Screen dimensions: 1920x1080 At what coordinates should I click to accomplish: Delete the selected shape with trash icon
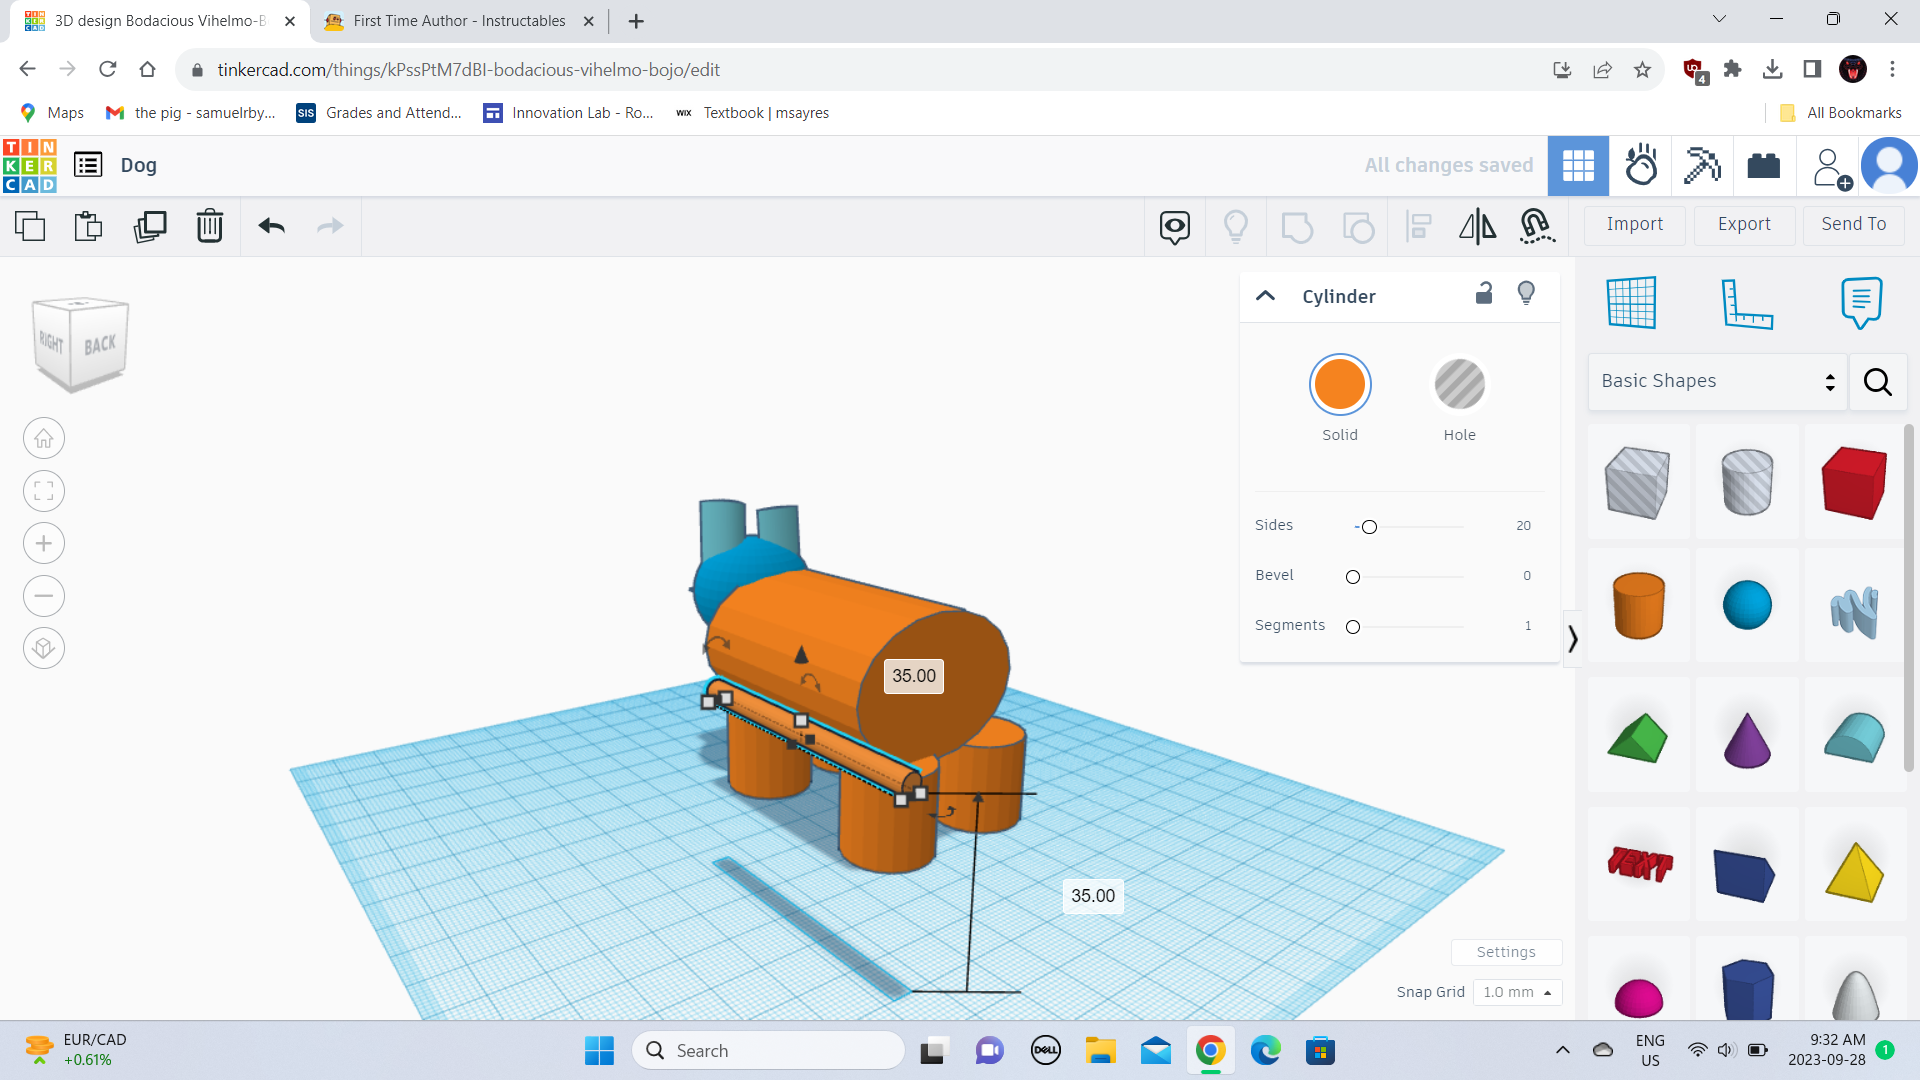point(210,226)
